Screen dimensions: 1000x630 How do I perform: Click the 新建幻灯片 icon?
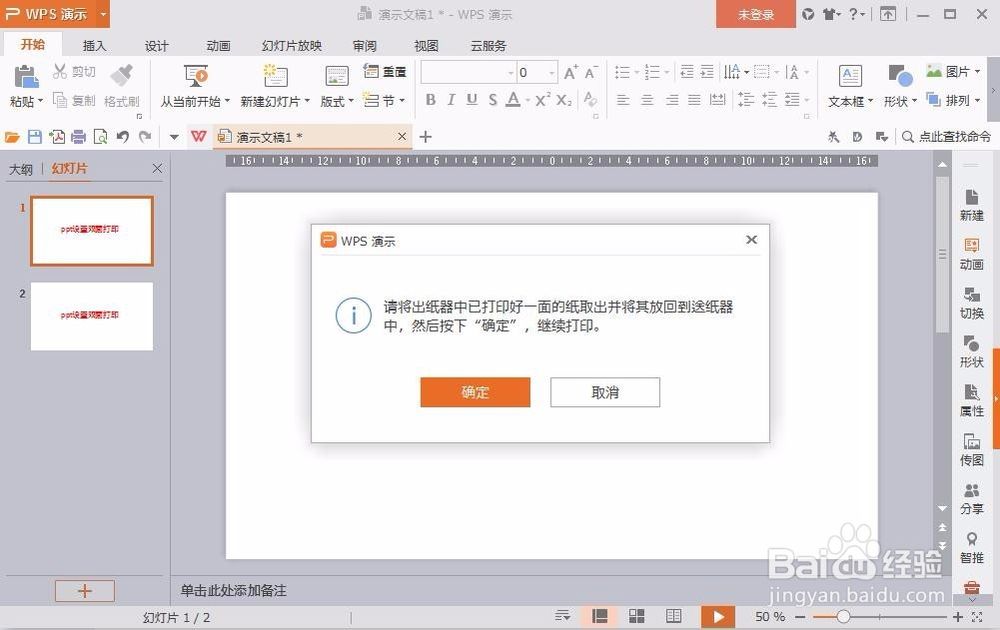click(x=276, y=76)
